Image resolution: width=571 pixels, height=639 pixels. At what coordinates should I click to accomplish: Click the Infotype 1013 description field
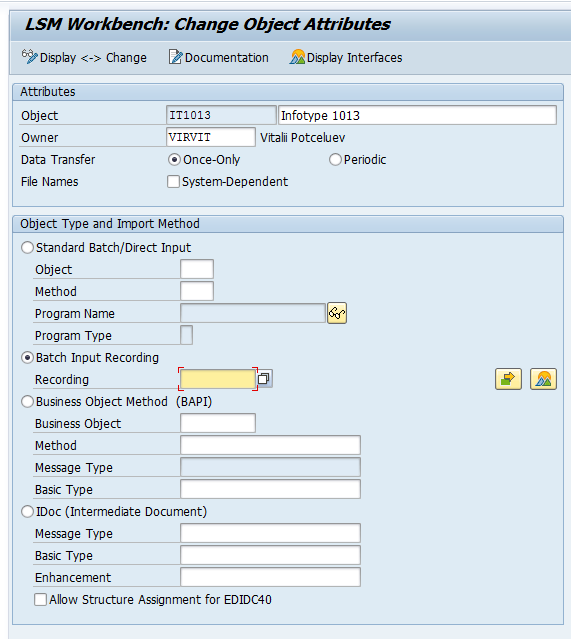[x=417, y=115]
